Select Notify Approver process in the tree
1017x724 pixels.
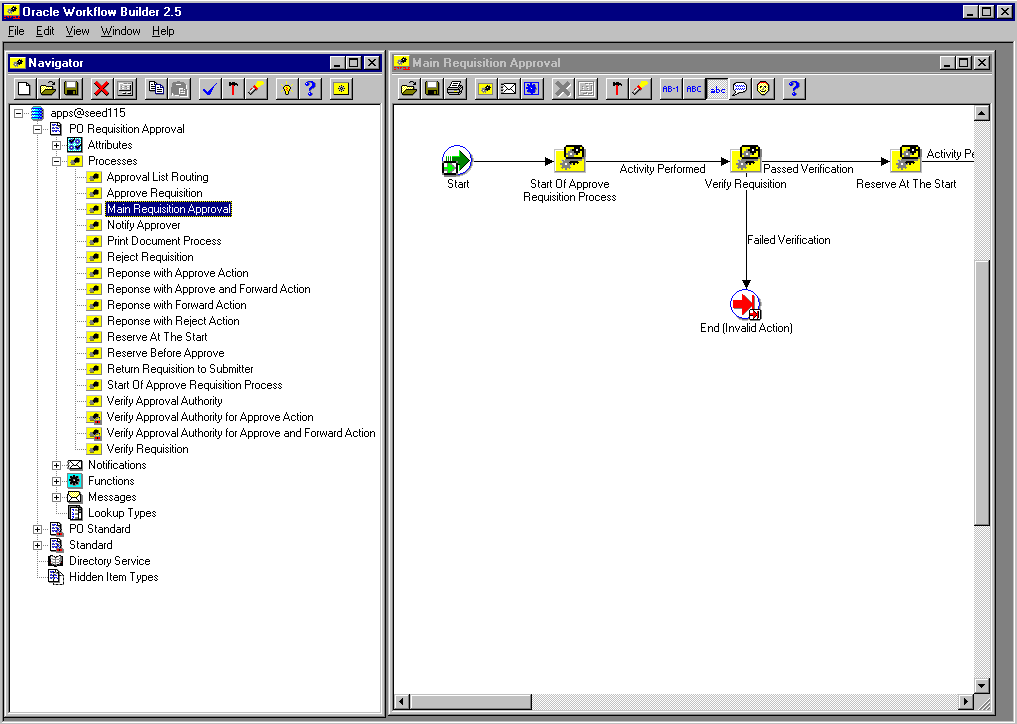coord(143,225)
